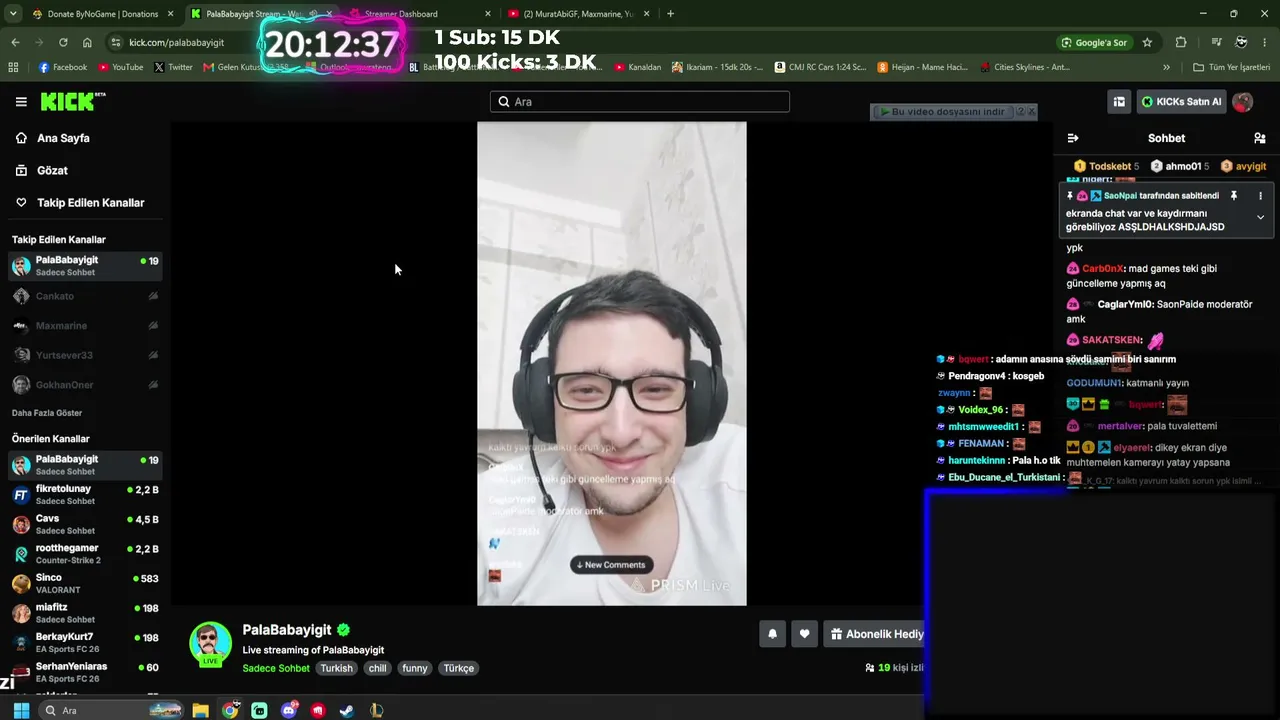The height and width of the screenshot is (720, 1280).
Task: Open the Windows Start menu
Action: click(21, 710)
